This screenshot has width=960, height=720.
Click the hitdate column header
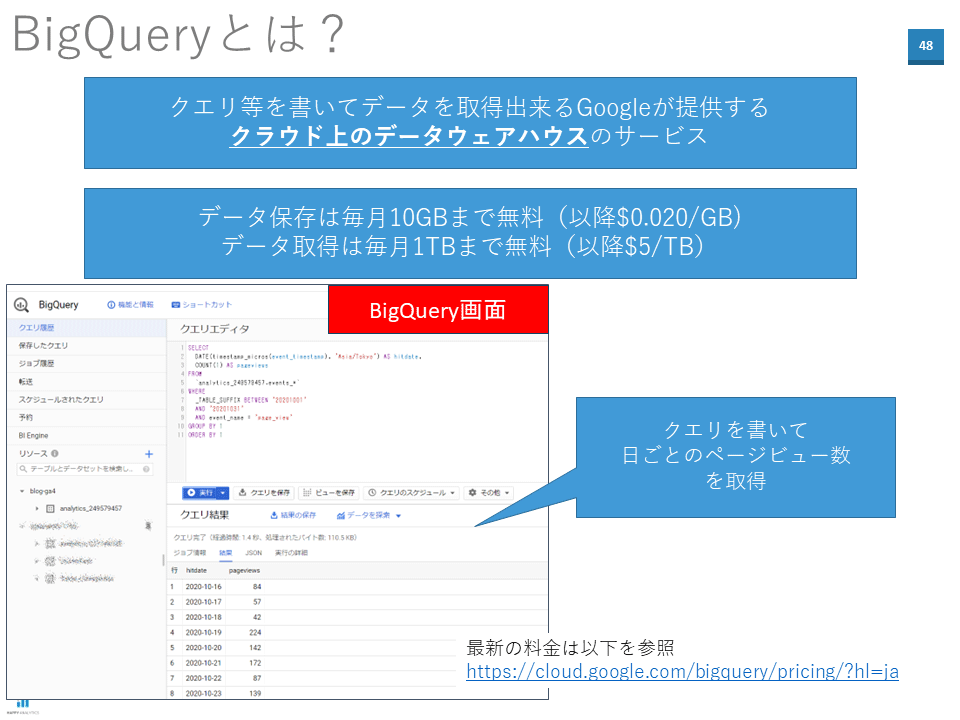tap(196, 571)
